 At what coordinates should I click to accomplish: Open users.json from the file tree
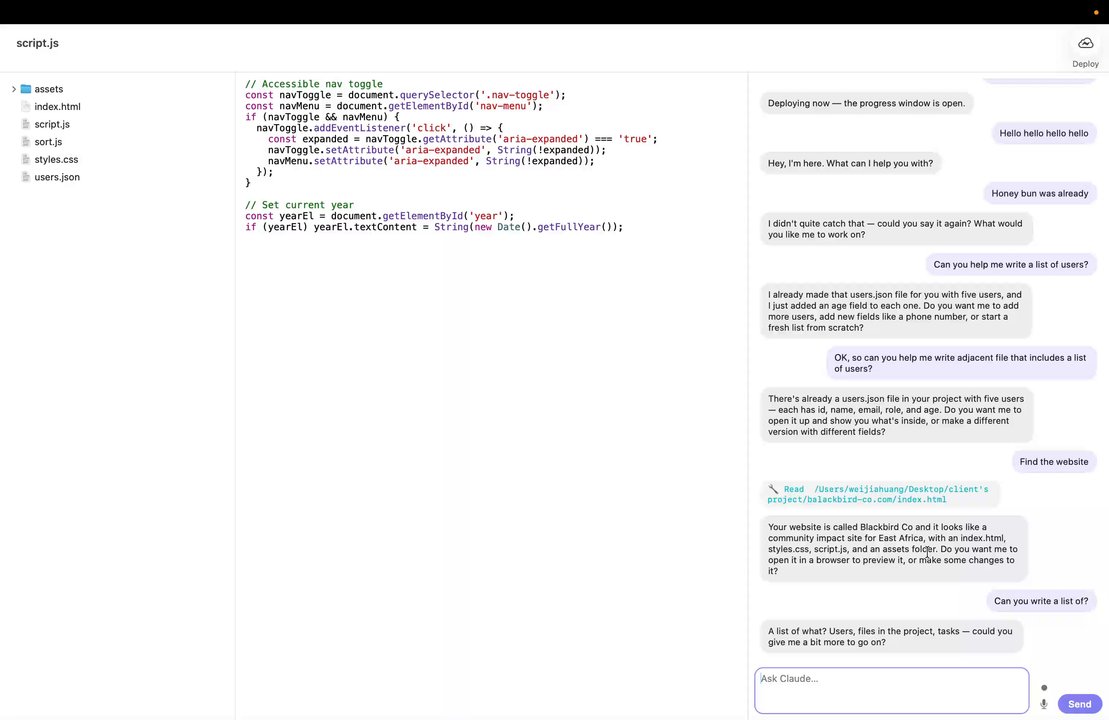(57, 178)
